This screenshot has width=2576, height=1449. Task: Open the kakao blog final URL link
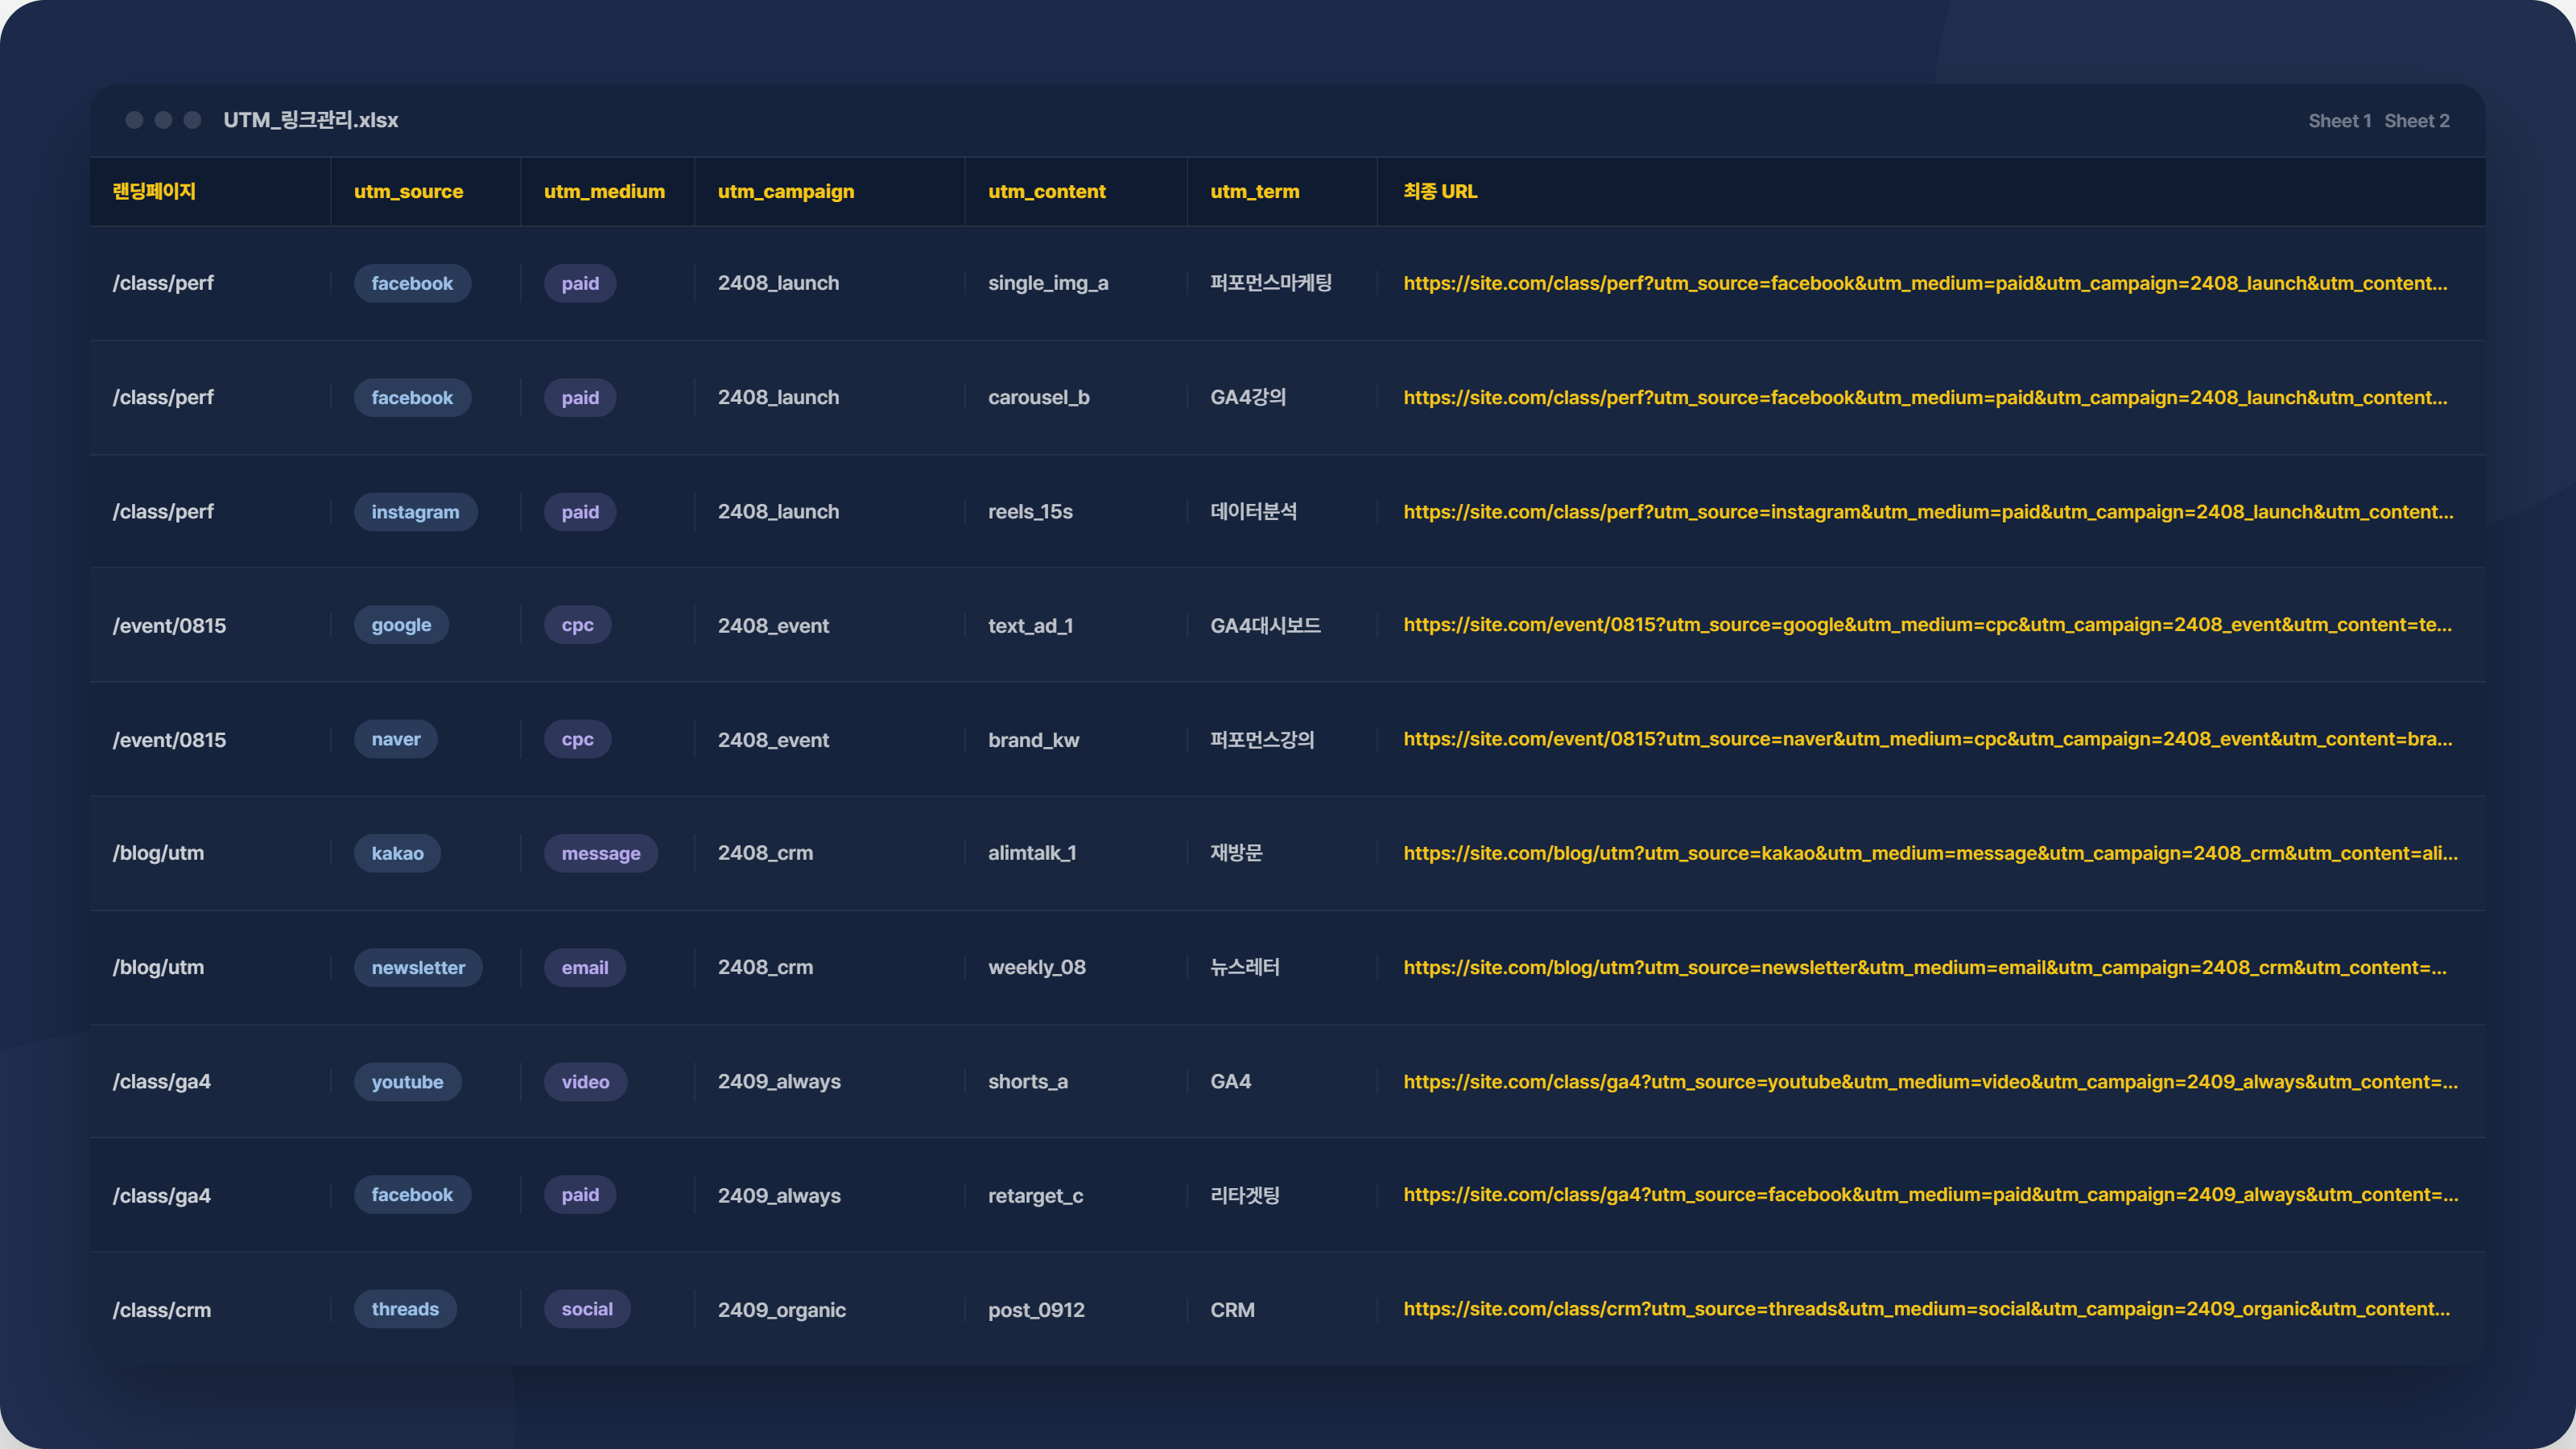(x=1930, y=853)
